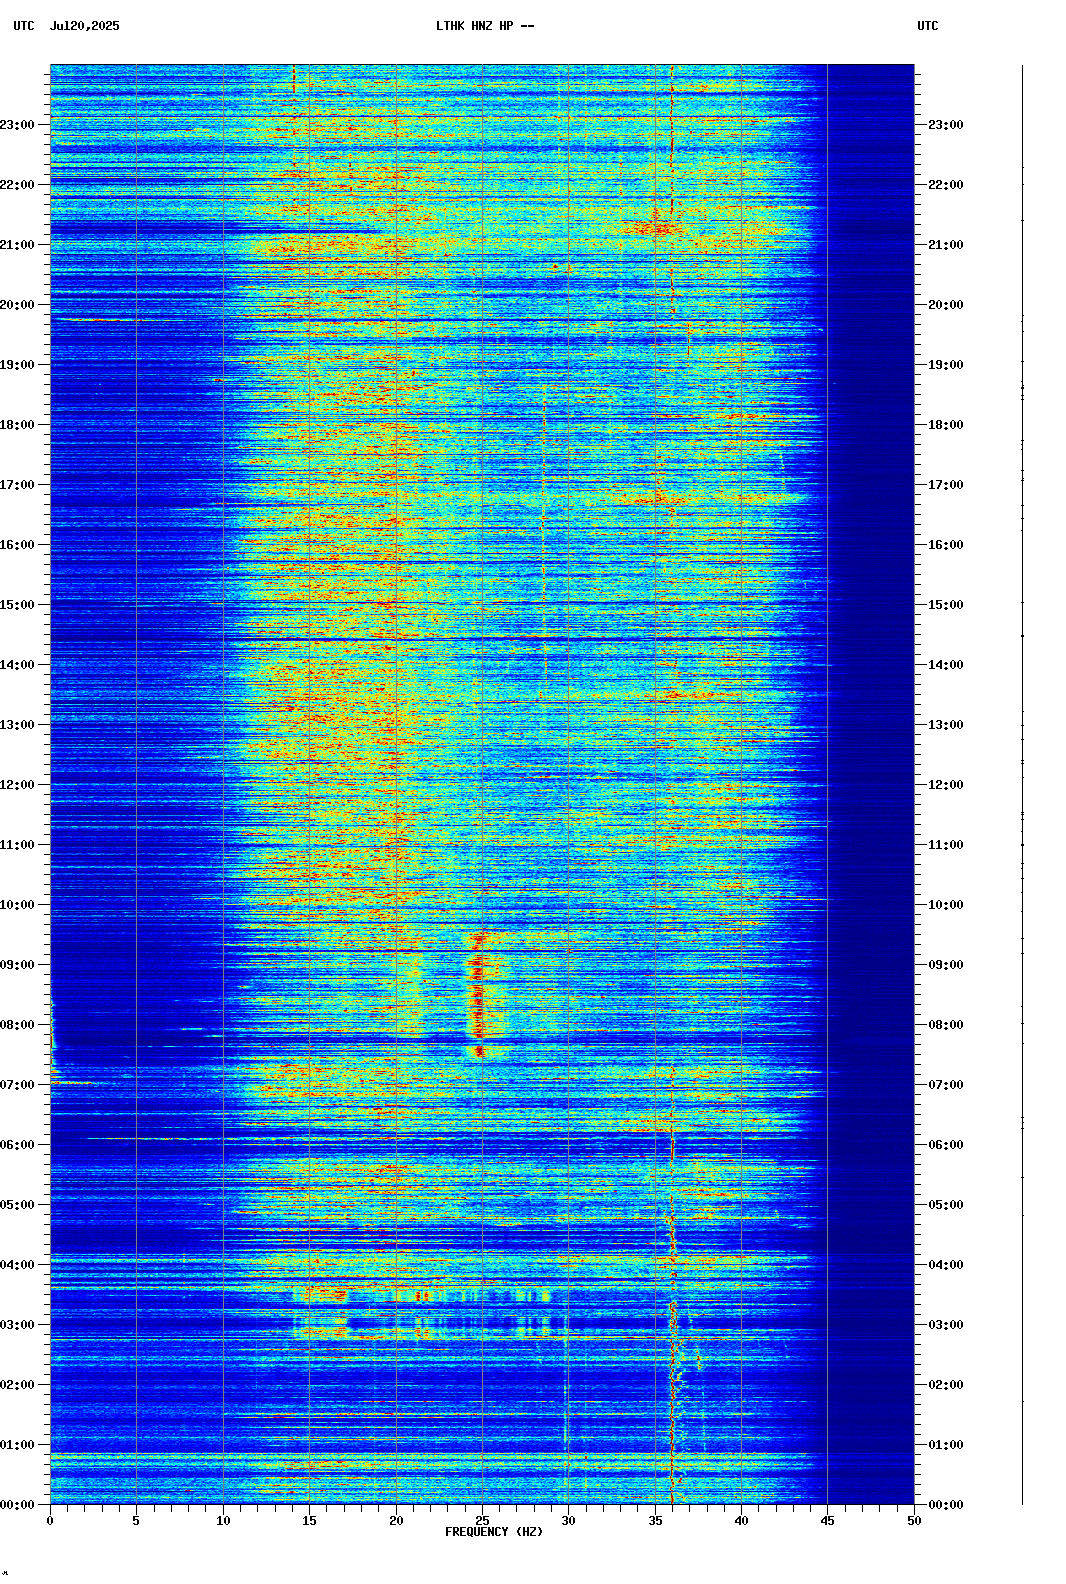Click the 30 Hz frequency tick label

click(x=568, y=1521)
